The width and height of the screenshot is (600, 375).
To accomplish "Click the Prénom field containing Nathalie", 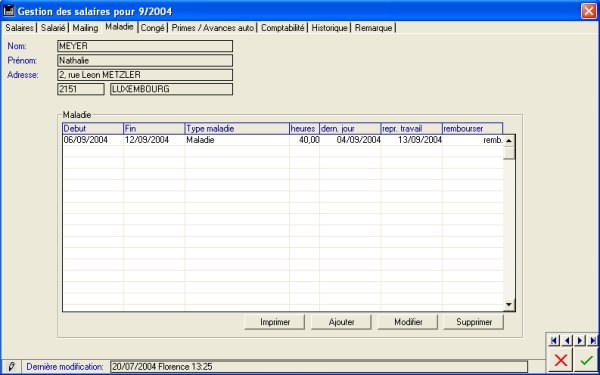I will (x=145, y=60).
